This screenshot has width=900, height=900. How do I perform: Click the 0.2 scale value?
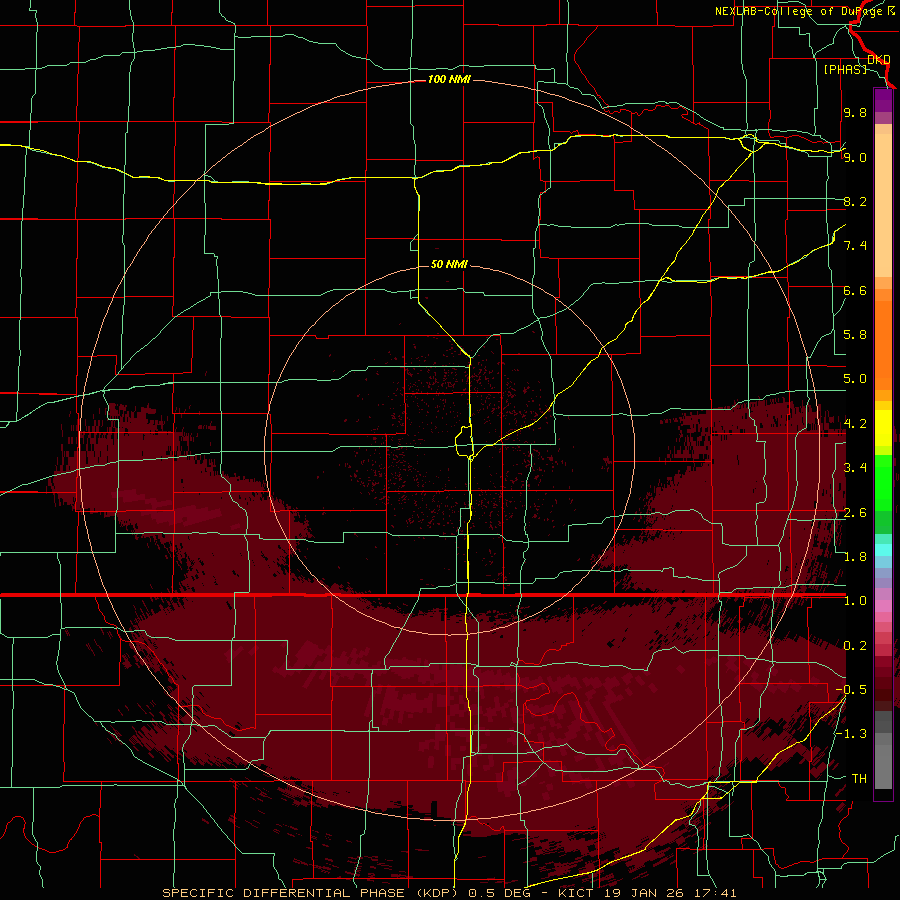[x=855, y=646]
